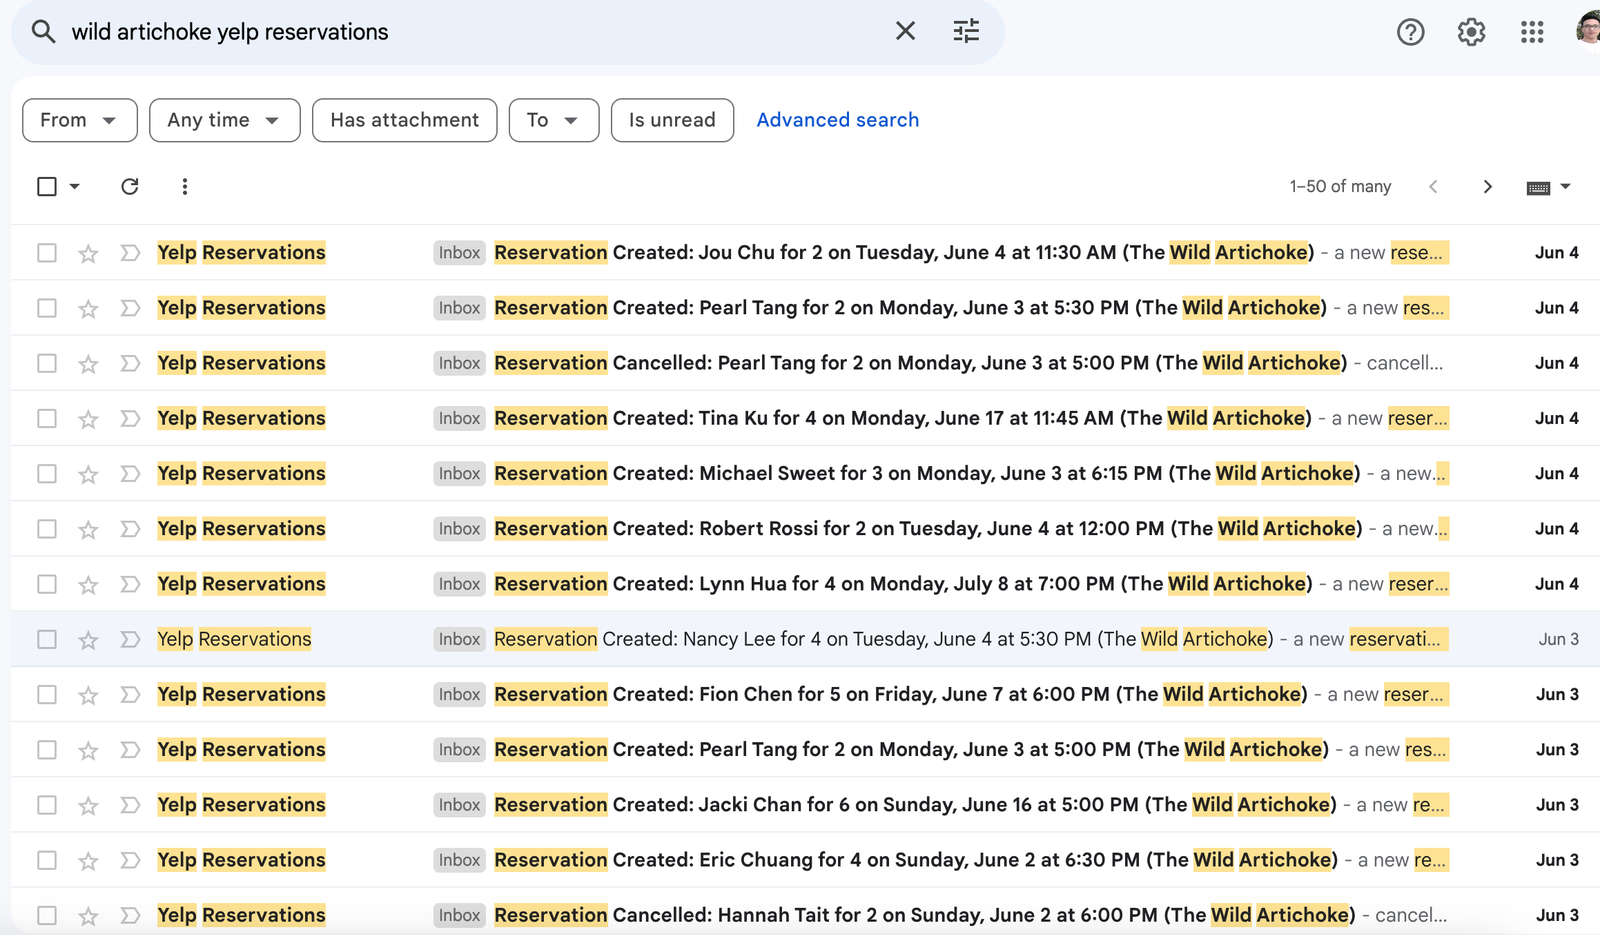Image resolution: width=1600 pixels, height=935 pixels.
Task: Toggle the Has attachment filter
Action: (405, 120)
